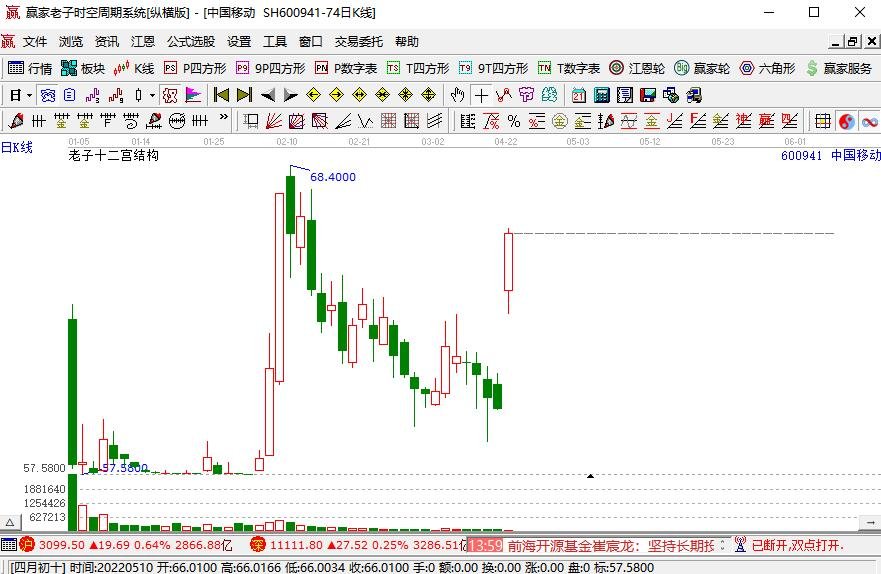Open the notepad memo icon

625,95
